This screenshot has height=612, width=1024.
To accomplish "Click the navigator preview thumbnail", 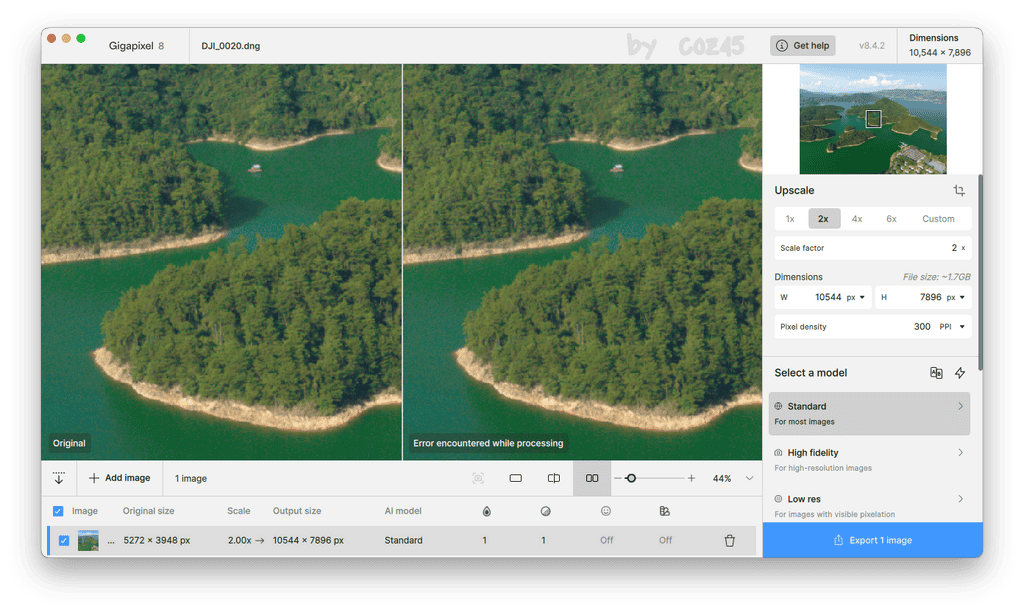I will pyautogui.click(x=872, y=119).
